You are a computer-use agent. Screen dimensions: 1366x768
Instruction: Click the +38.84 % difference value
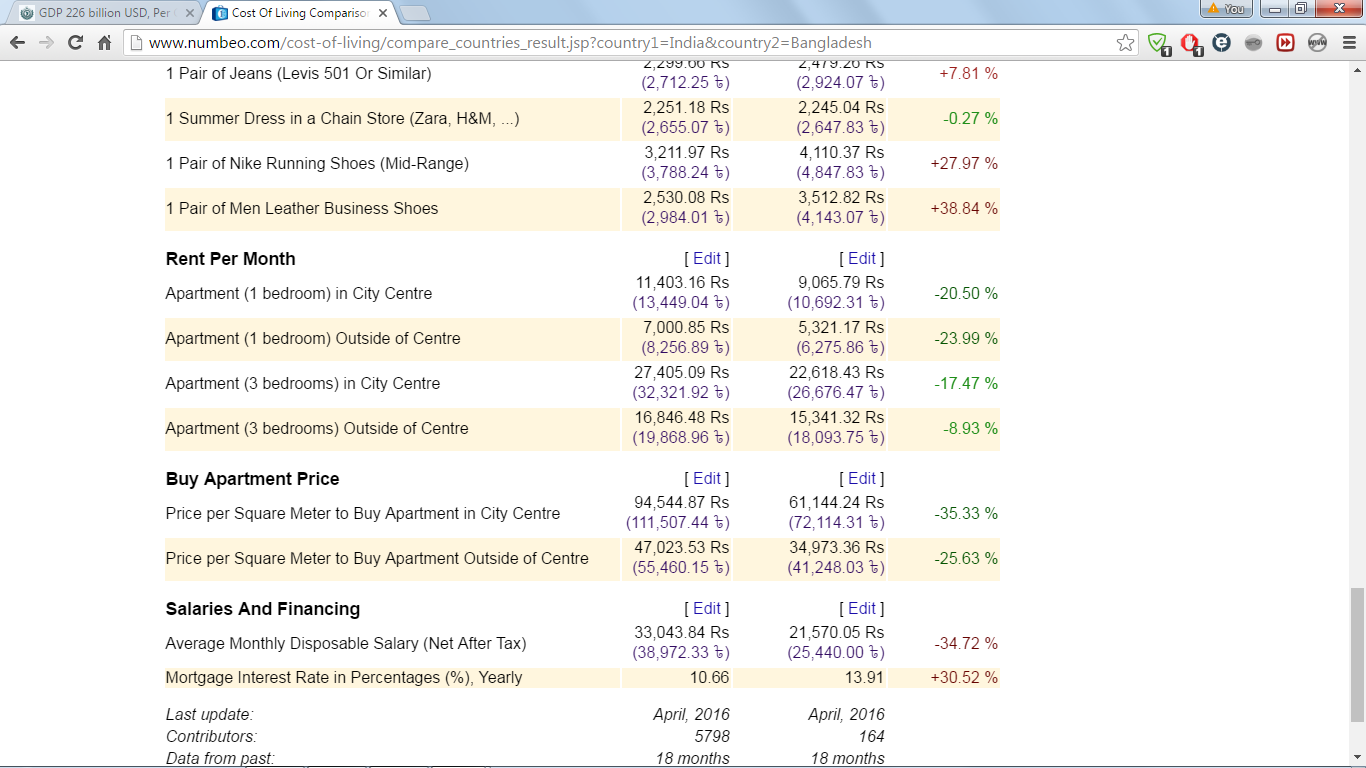pos(964,208)
